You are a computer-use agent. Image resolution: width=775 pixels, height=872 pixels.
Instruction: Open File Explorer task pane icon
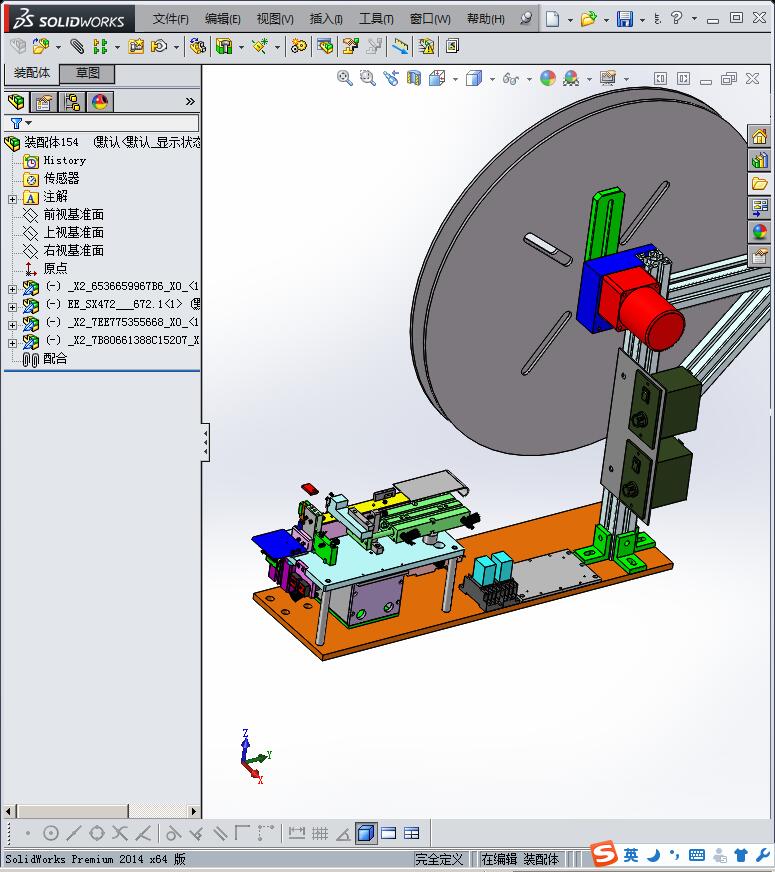[x=759, y=184]
